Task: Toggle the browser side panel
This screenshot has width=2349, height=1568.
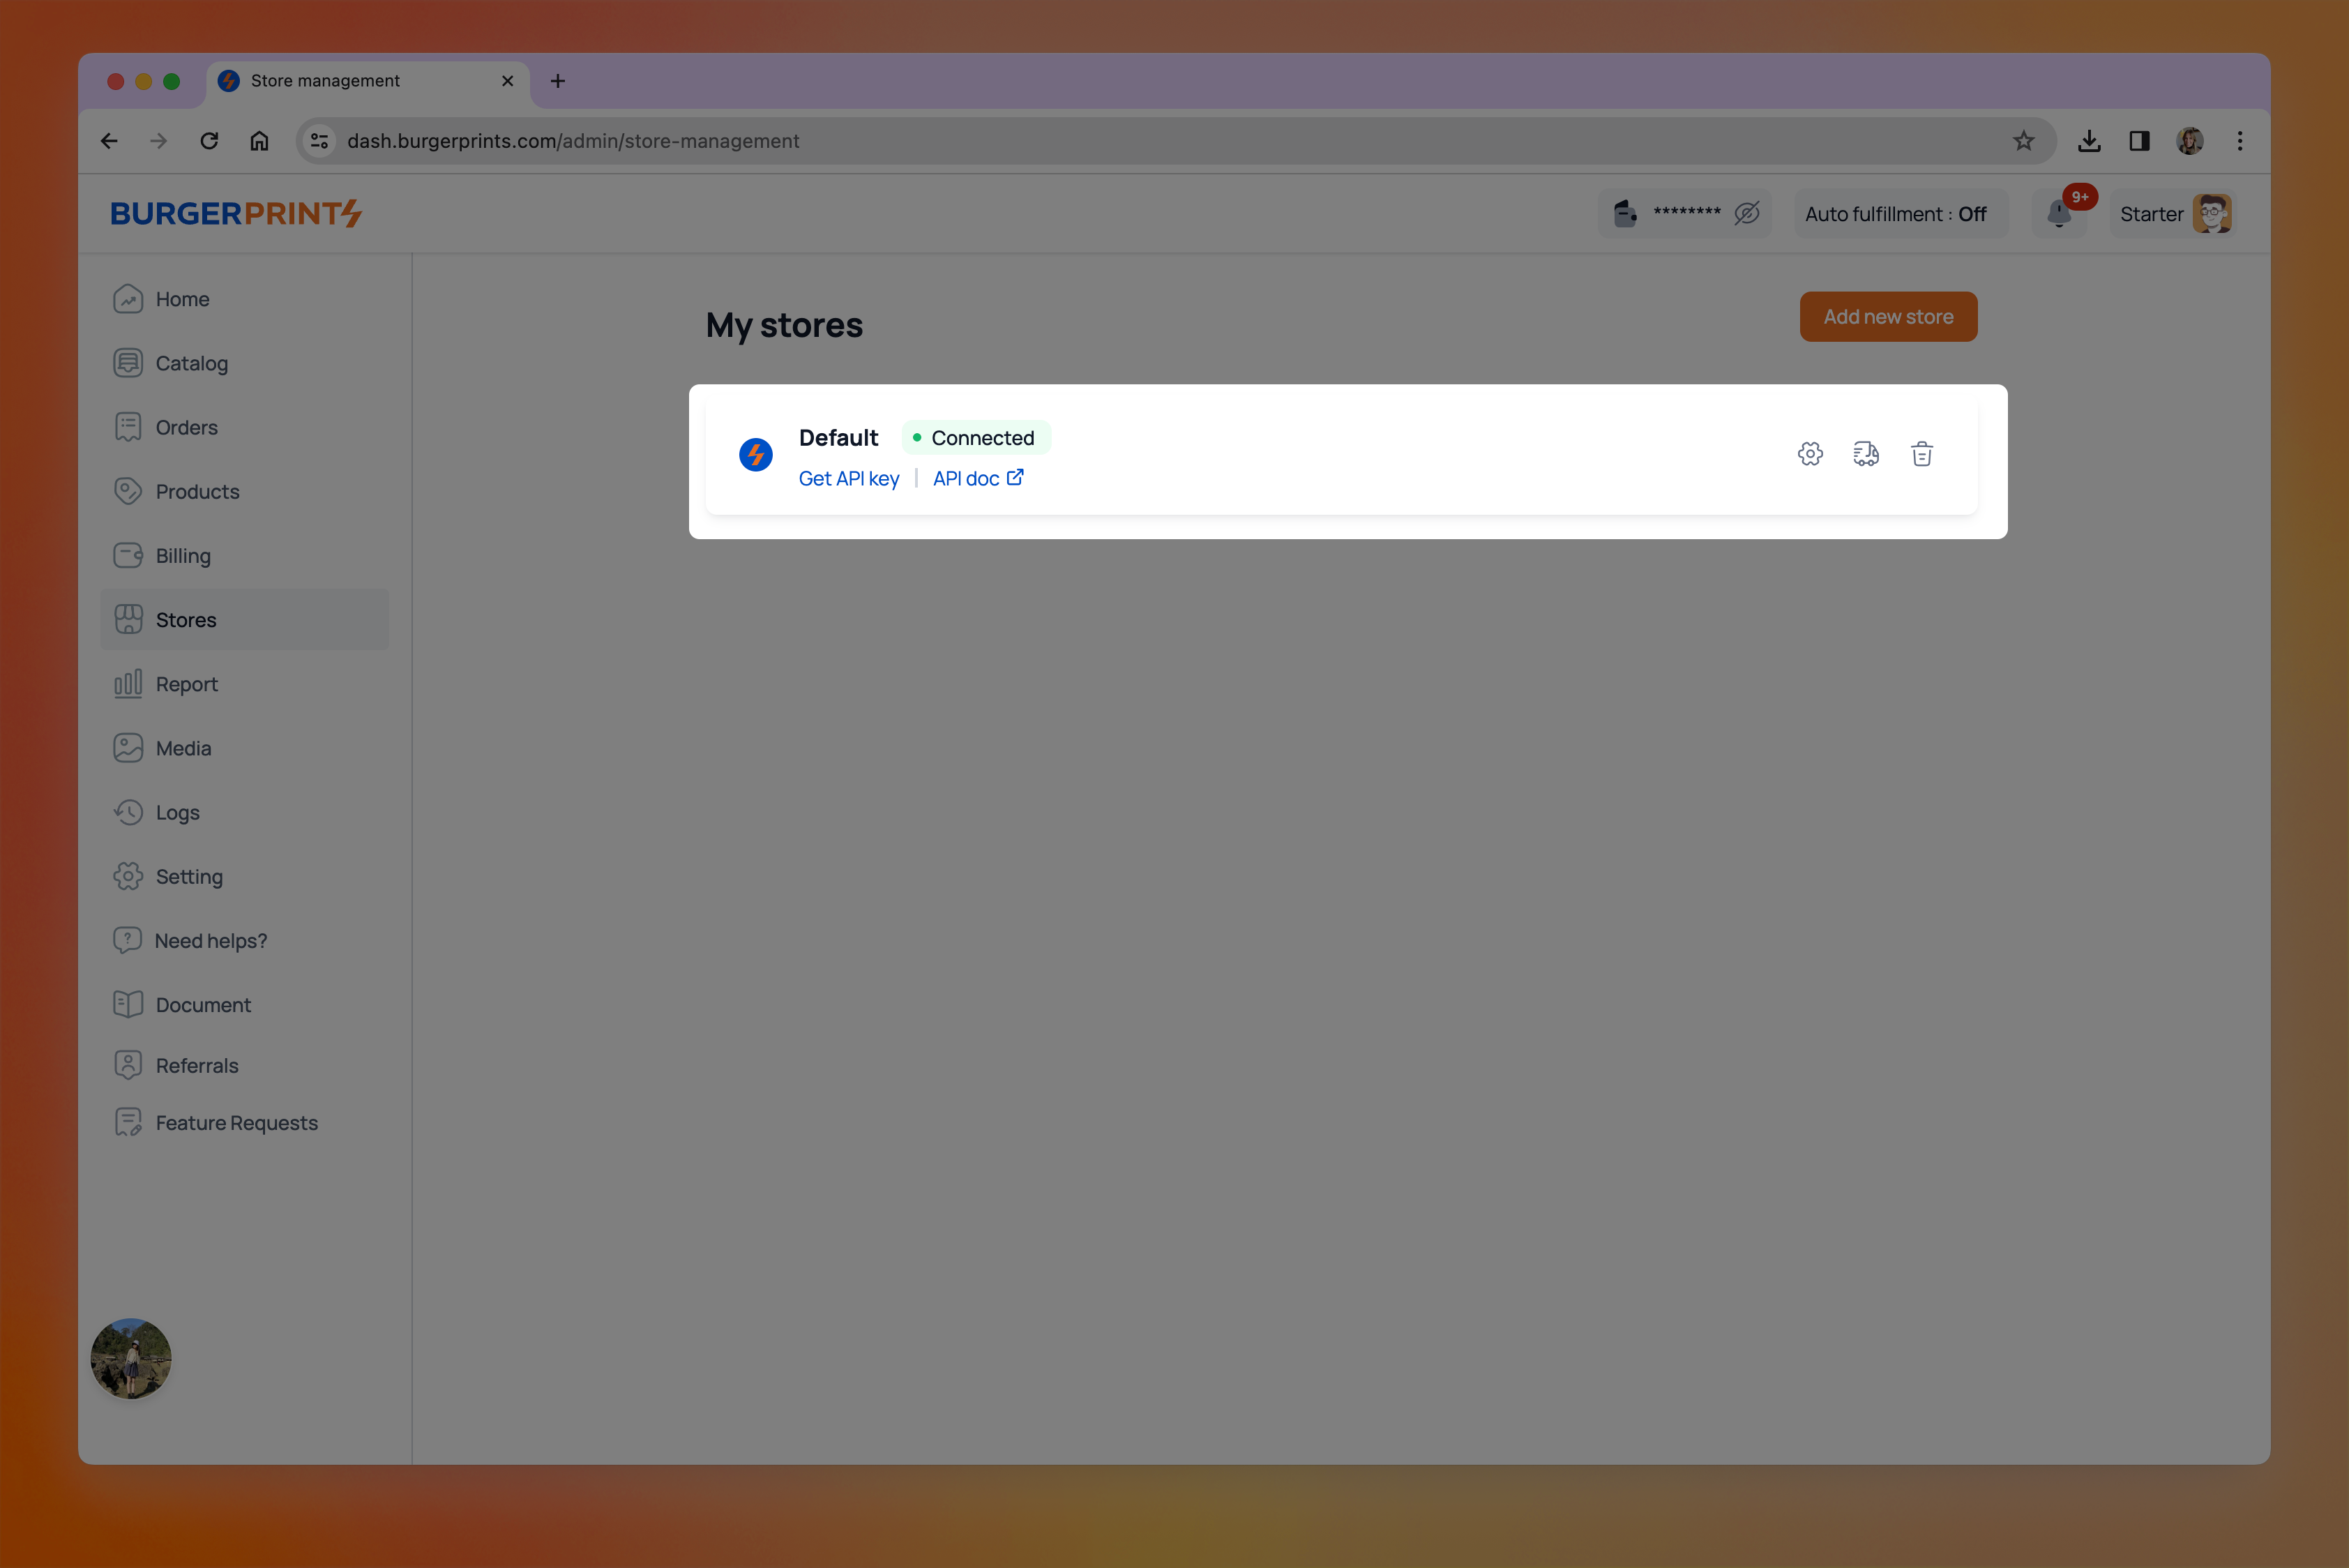Action: click(2140, 141)
